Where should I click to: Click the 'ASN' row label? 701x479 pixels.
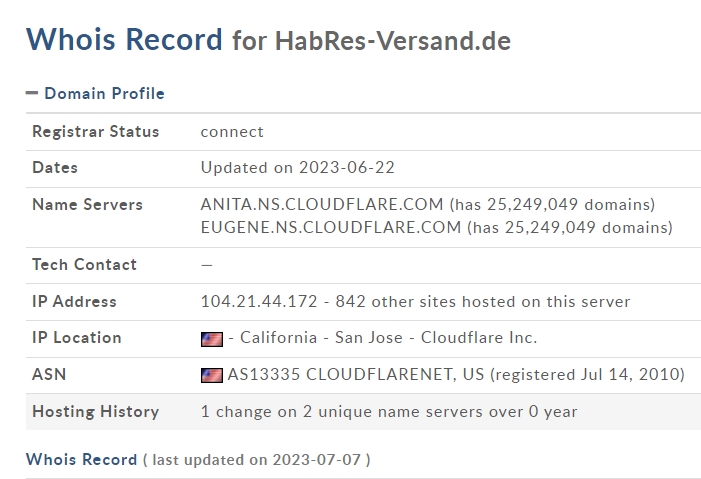click(x=49, y=374)
